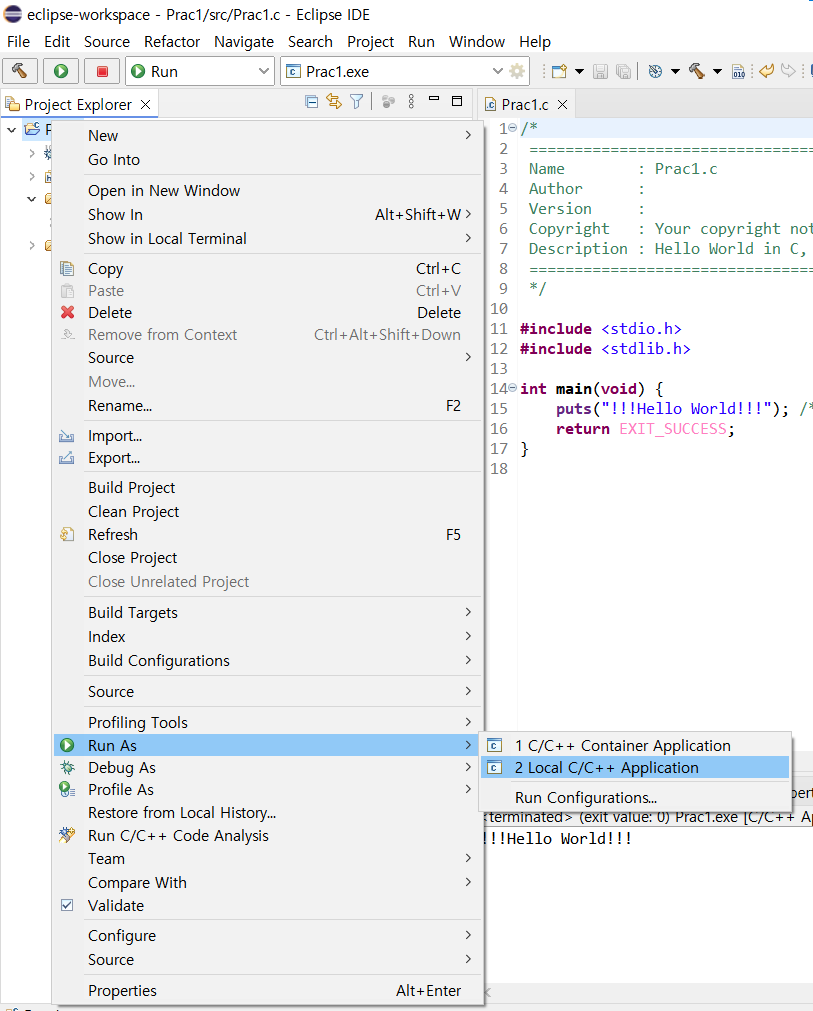Open the Debug As submenu
813x1011 pixels.
coord(268,767)
